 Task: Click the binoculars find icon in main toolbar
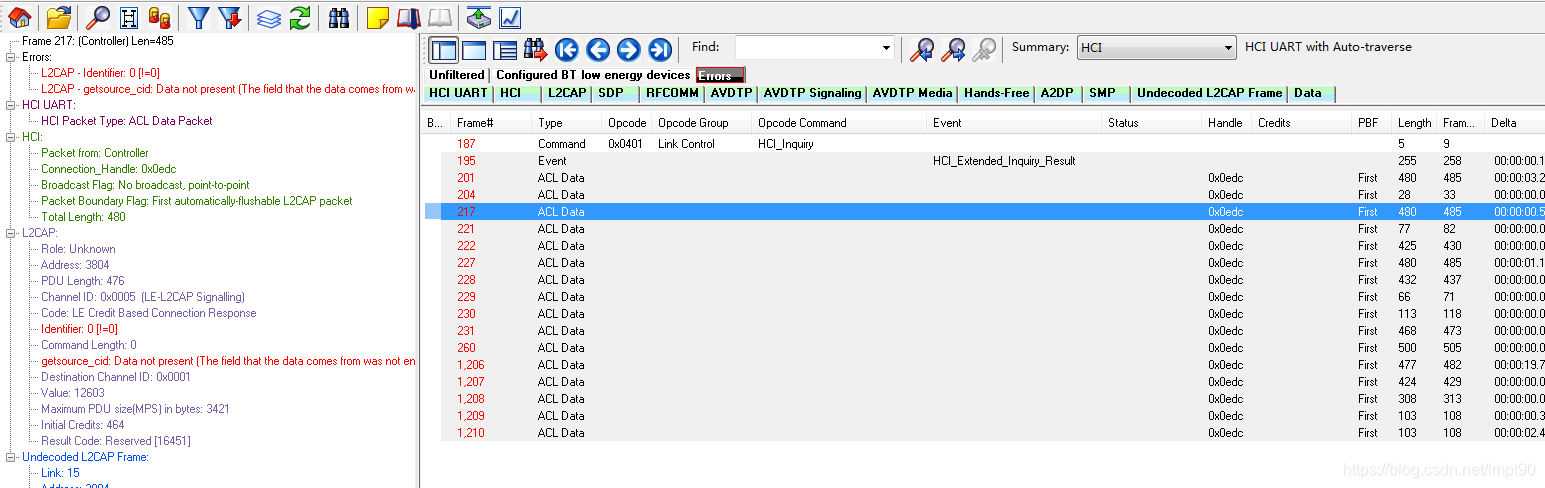tap(339, 16)
